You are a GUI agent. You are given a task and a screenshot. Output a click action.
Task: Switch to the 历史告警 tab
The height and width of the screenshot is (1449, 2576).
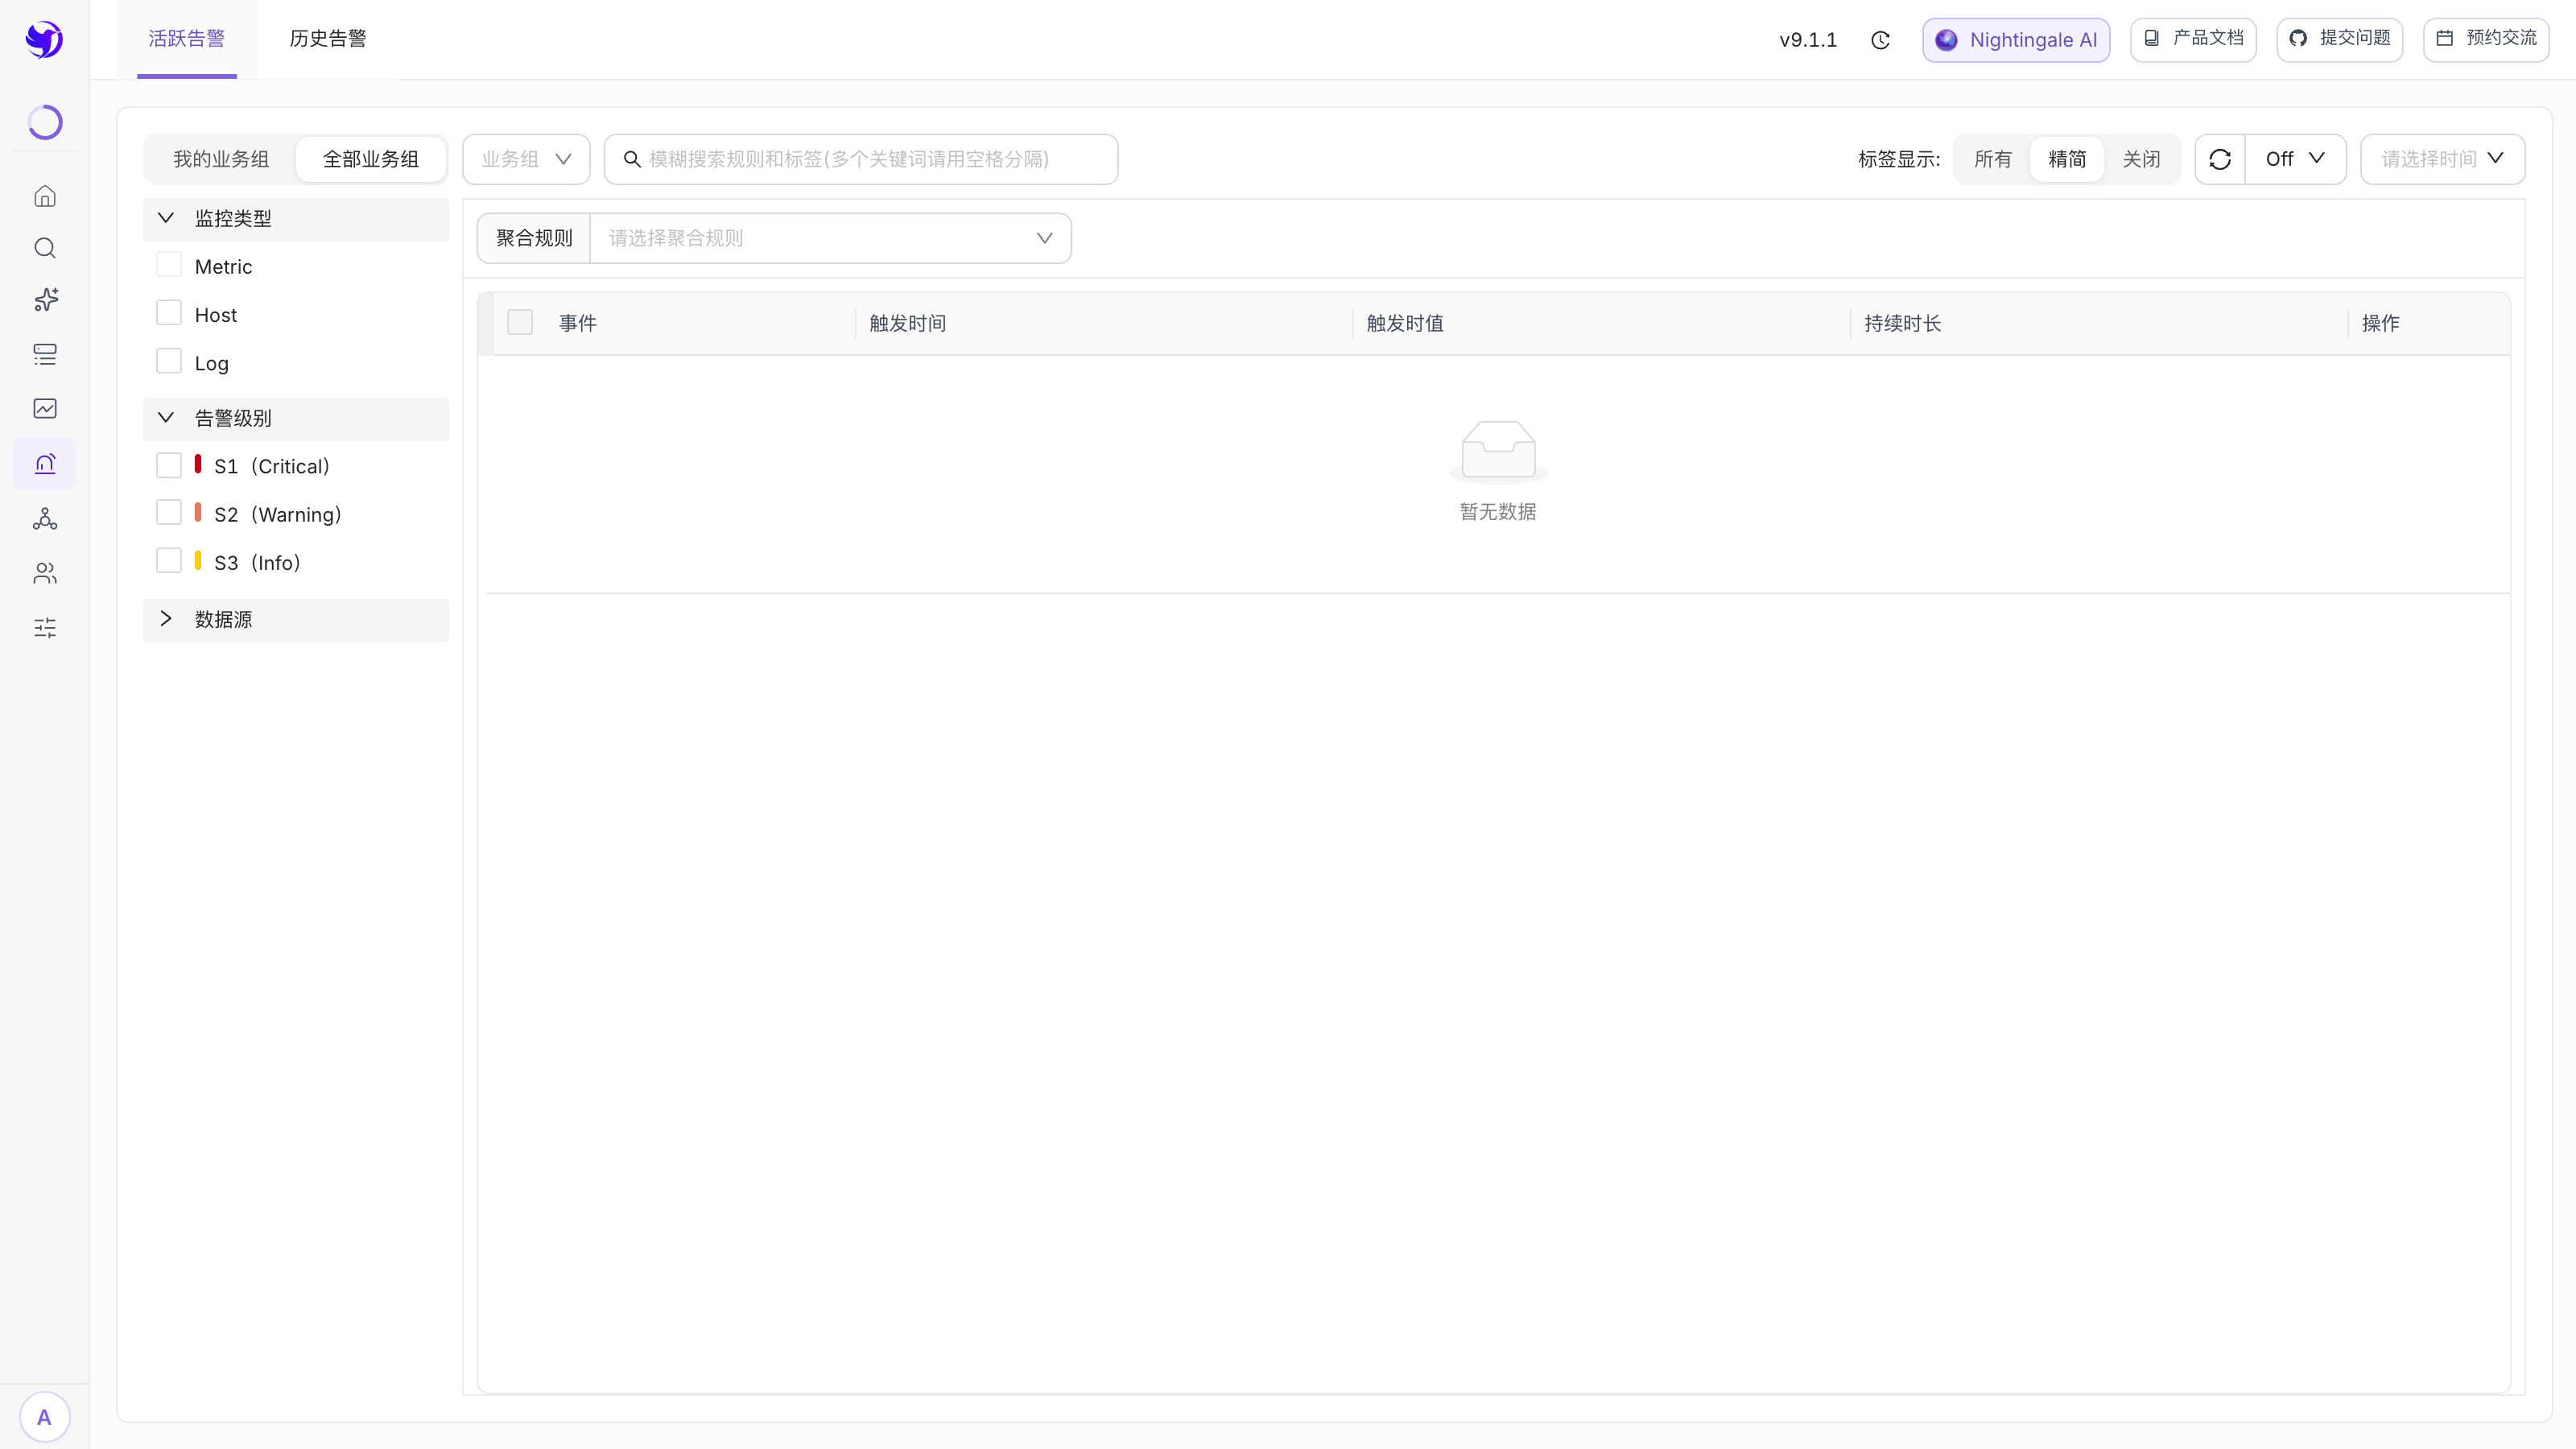(328, 39)
